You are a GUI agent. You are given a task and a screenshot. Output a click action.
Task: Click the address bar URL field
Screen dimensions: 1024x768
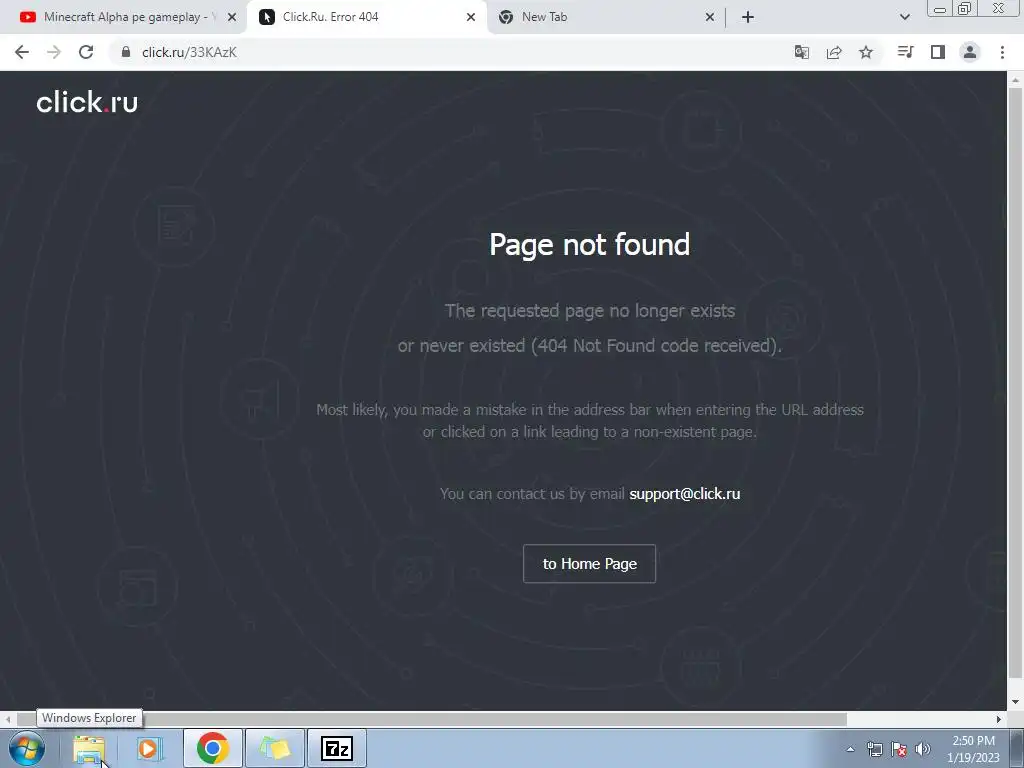point(451,52)
